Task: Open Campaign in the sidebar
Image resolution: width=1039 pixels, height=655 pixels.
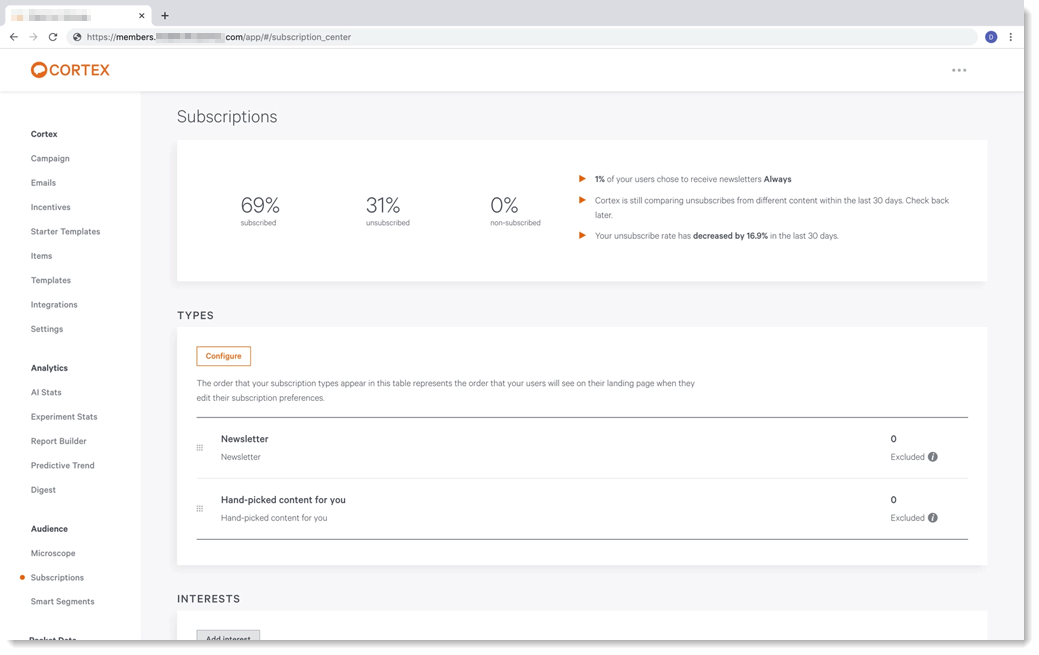Action: pyautogui.click(x=50, y=158)
